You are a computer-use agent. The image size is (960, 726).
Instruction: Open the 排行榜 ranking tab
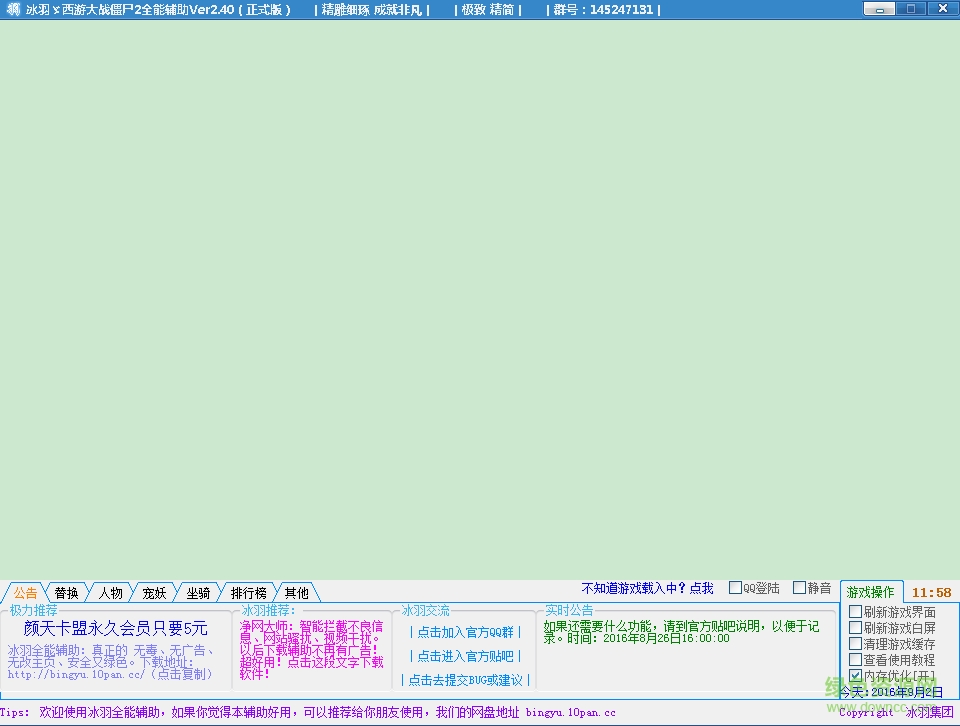pos(248,591)
